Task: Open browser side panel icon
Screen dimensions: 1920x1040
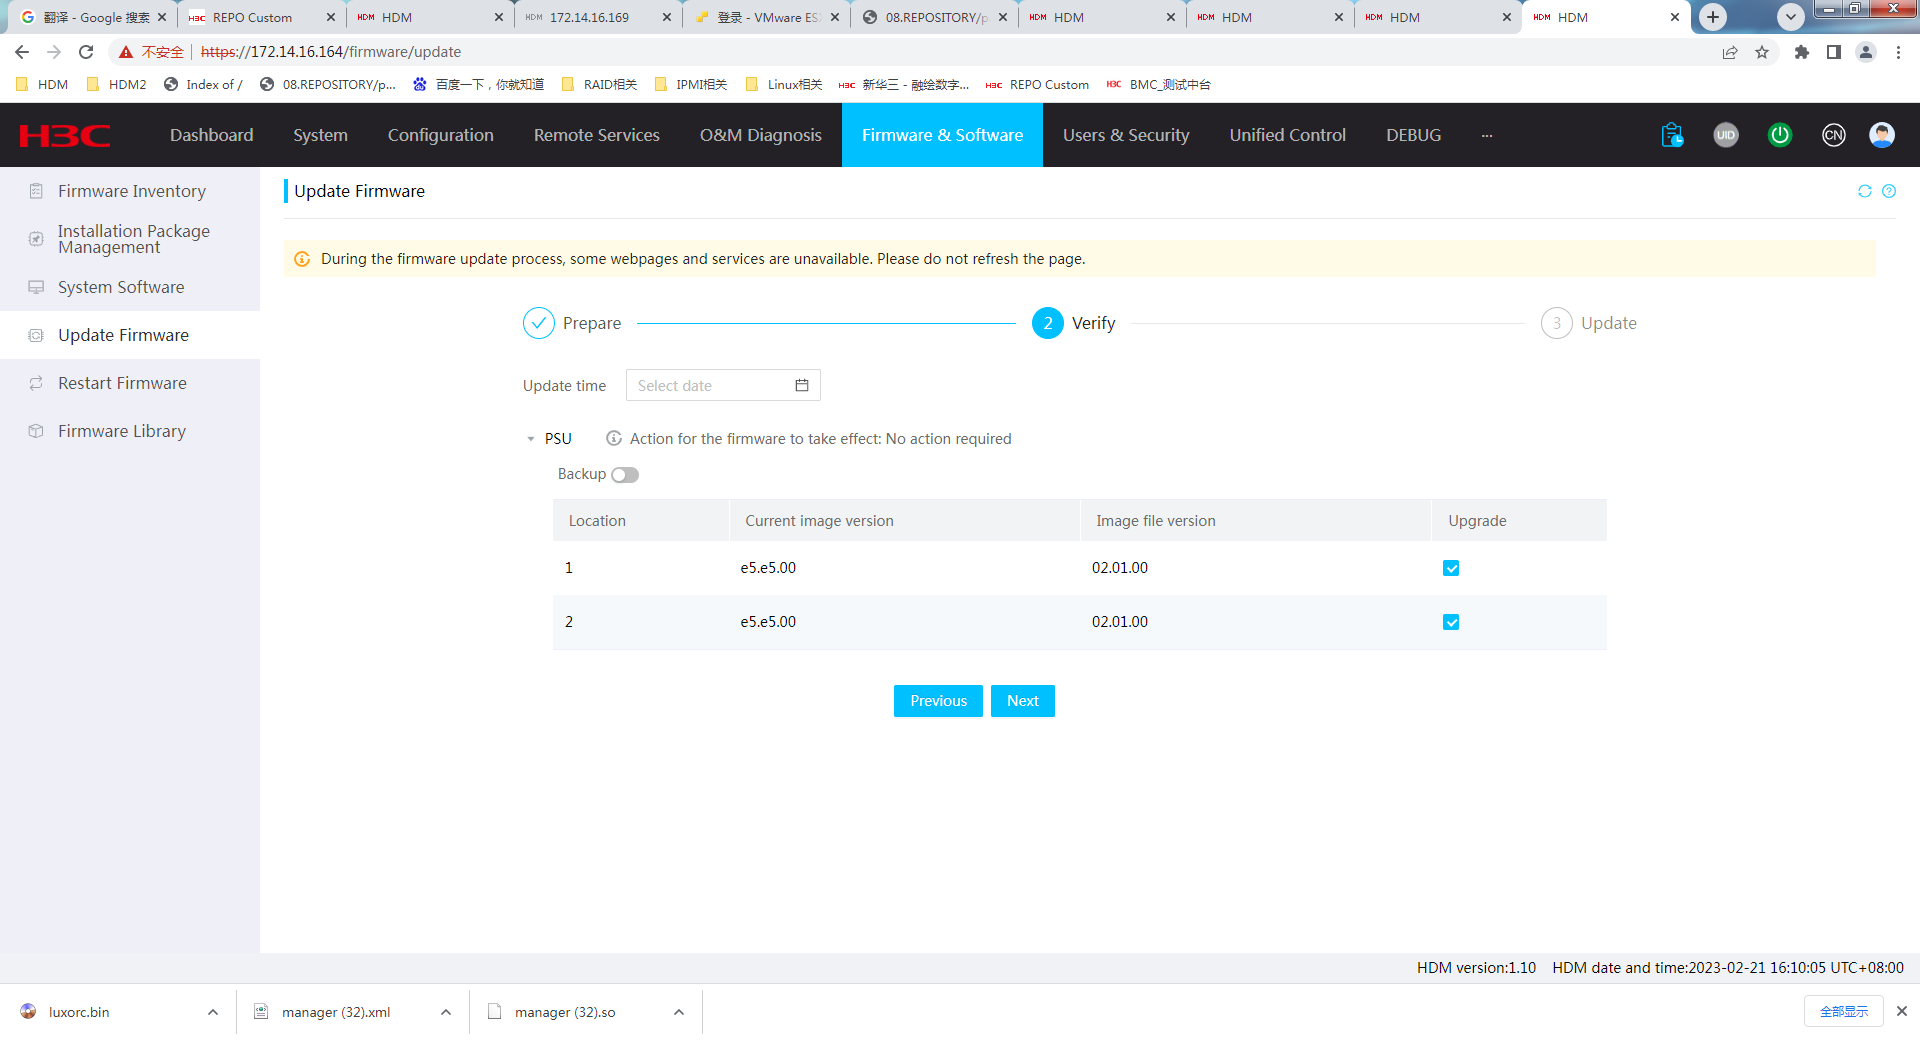Action: pos(1833,52)
